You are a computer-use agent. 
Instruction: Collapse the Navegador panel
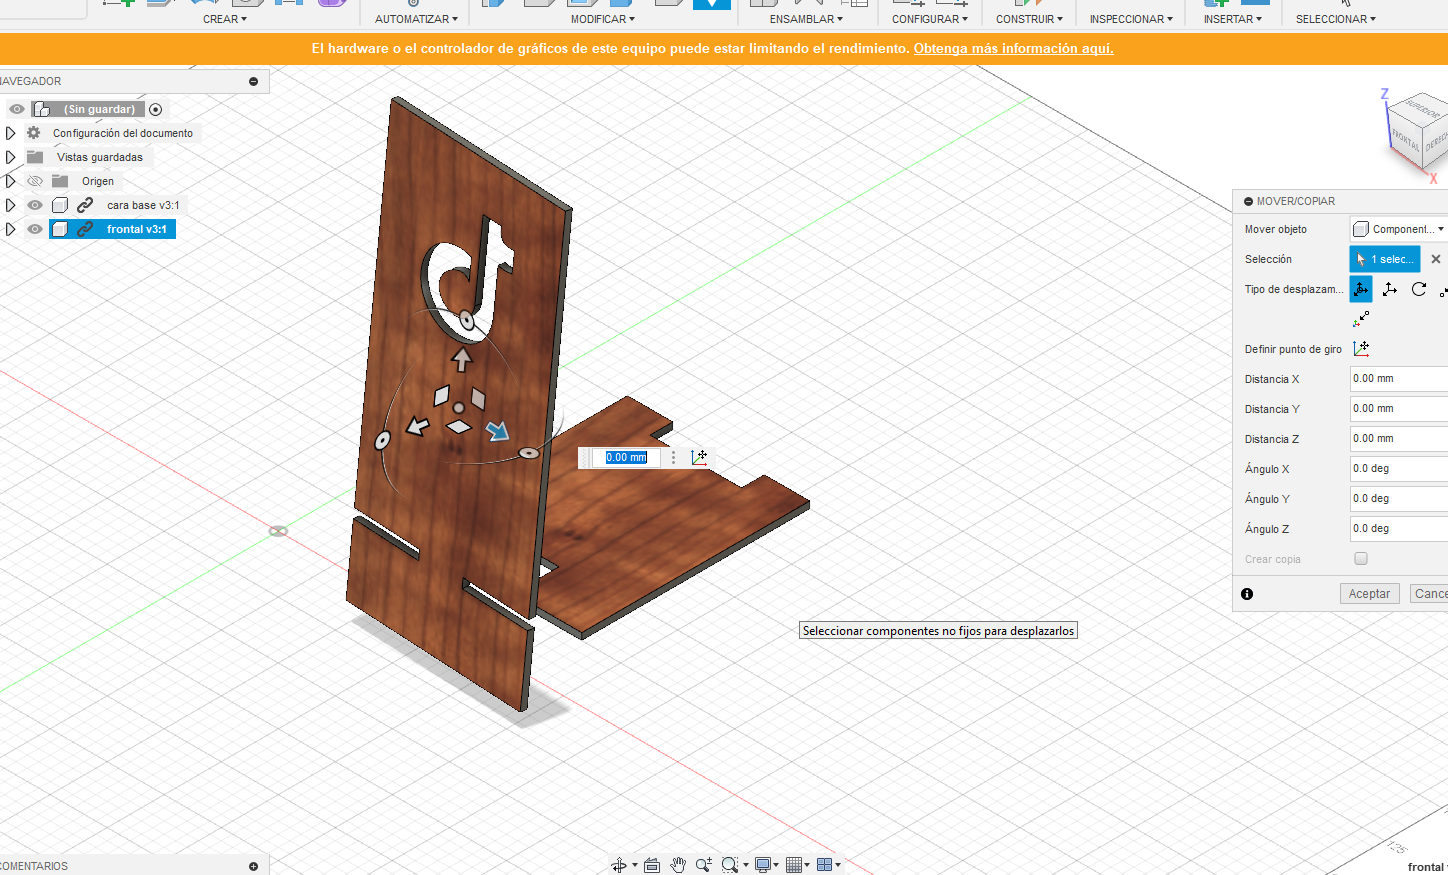click(253, 81)
